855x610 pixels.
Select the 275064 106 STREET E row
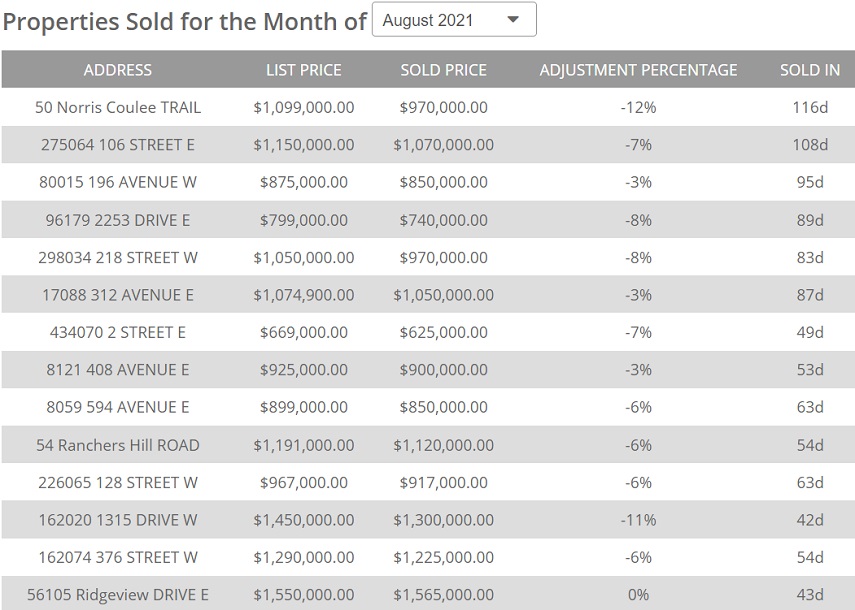coord(118,145)
